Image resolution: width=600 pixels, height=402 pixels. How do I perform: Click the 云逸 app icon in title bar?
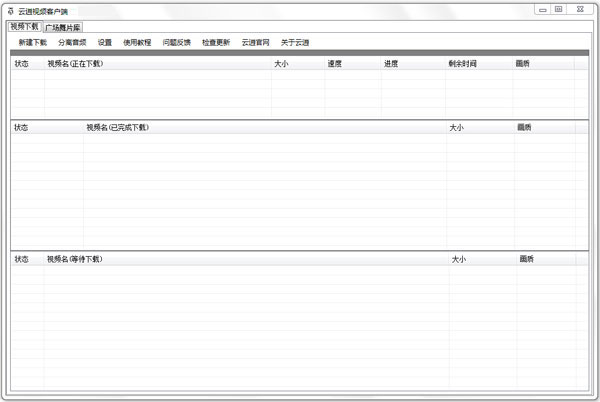tap(10, 10)
